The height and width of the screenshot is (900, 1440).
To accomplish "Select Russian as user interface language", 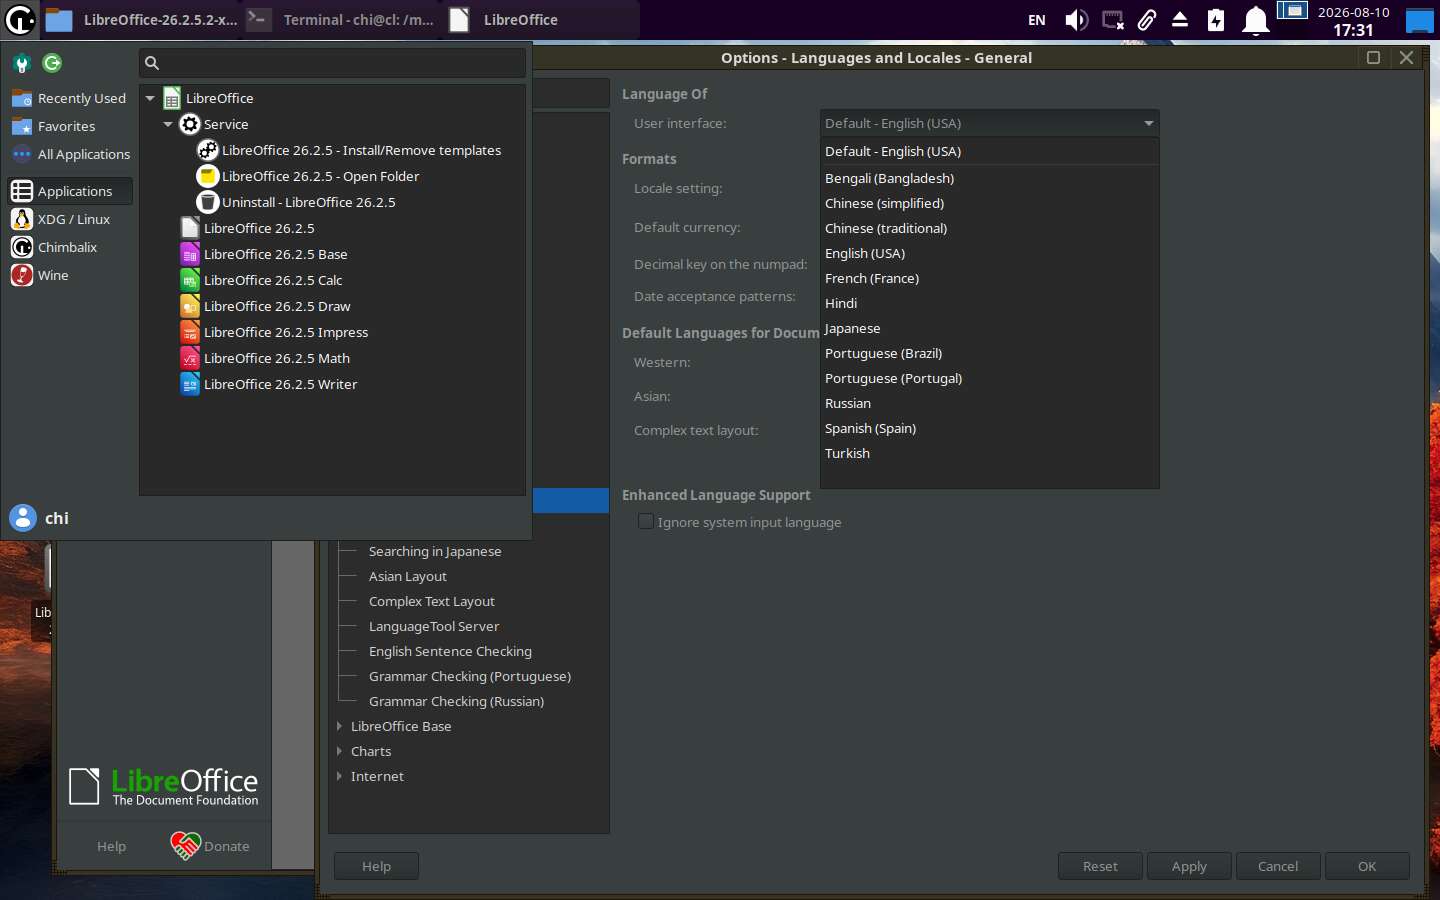I will coord(989,403).
